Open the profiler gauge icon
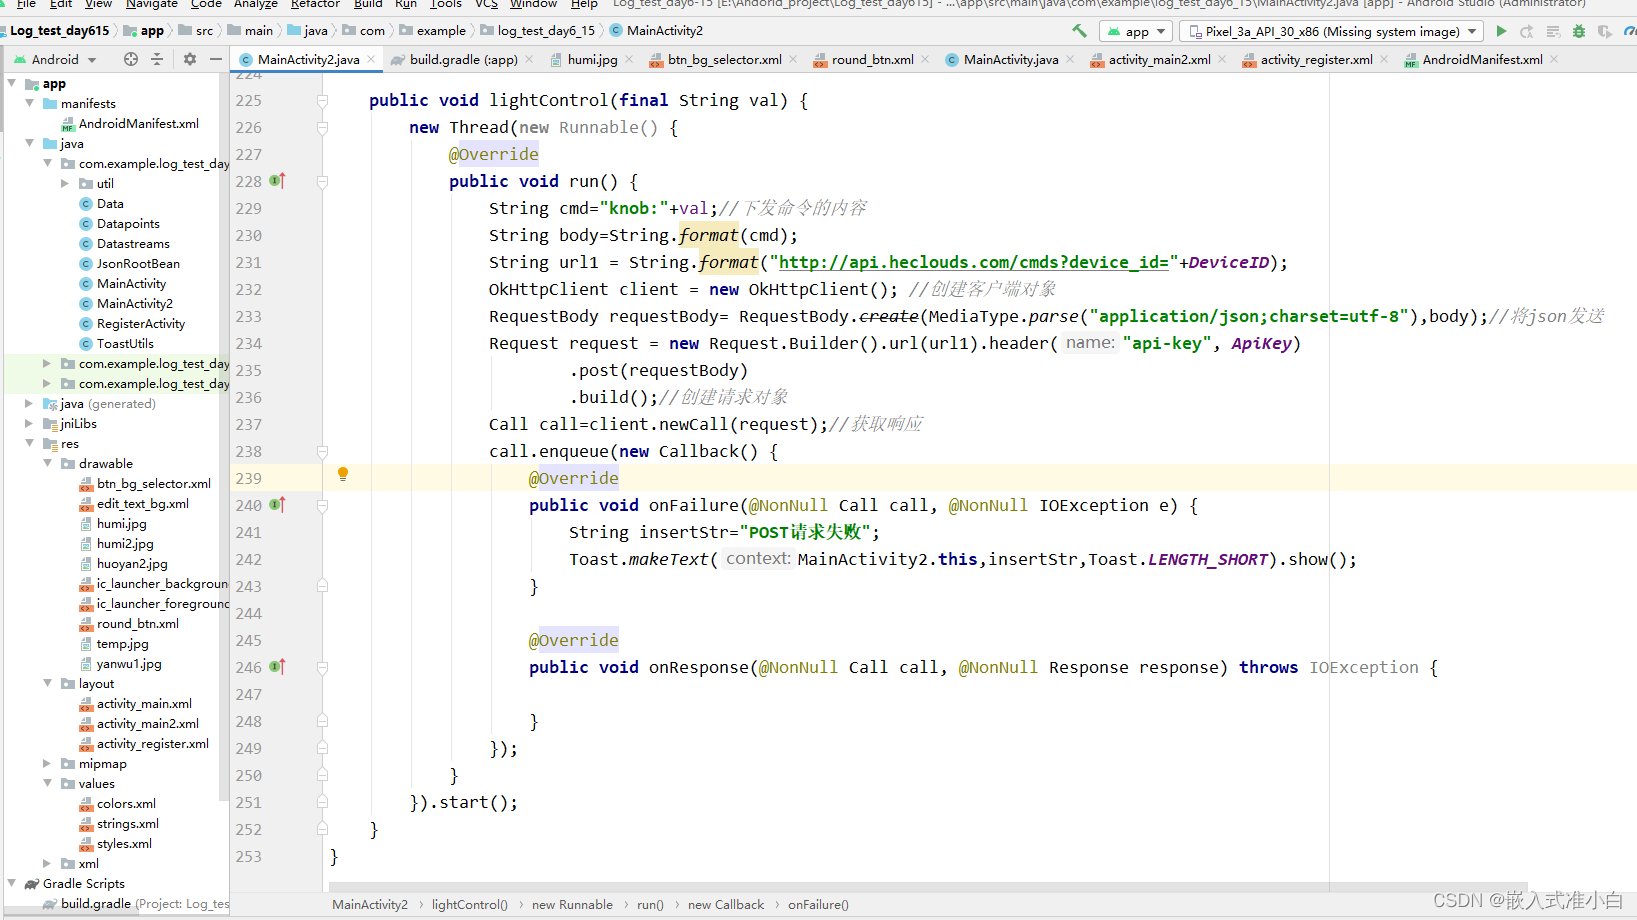Viewport: 1637px width, 920px height. pyautogui.click(x=1630, y=31)
